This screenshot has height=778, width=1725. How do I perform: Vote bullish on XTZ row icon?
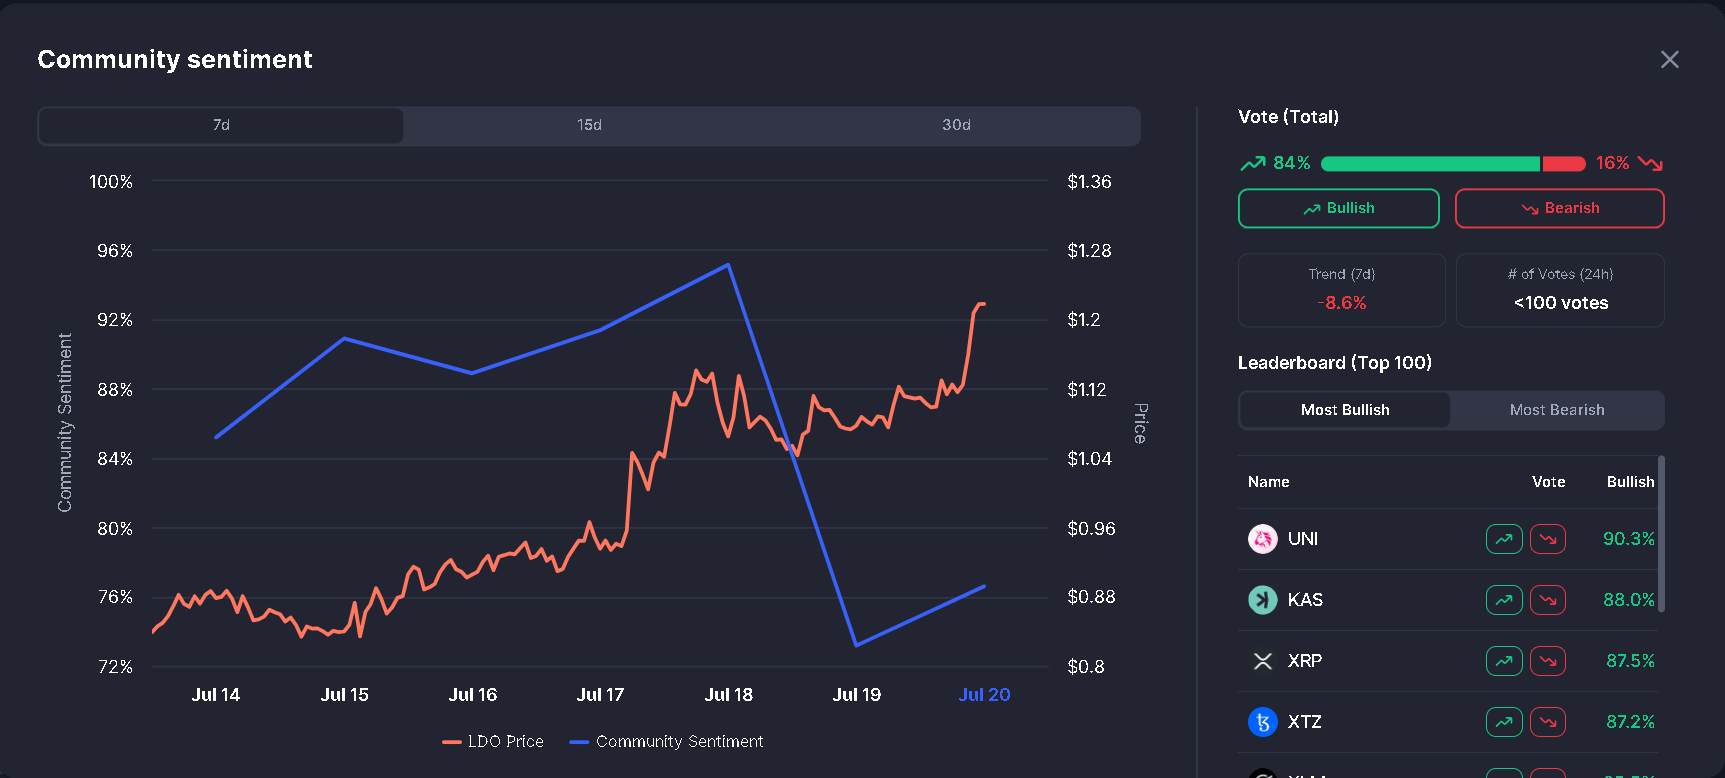[1504, 722]
